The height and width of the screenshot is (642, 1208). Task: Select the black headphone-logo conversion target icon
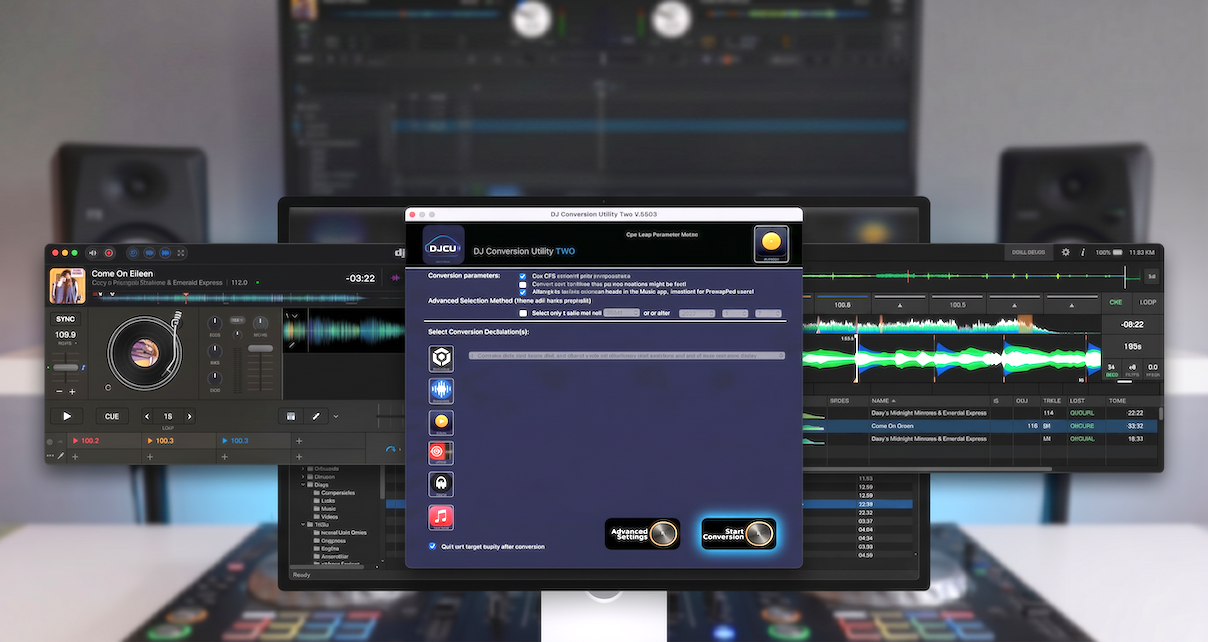[441, 485]
